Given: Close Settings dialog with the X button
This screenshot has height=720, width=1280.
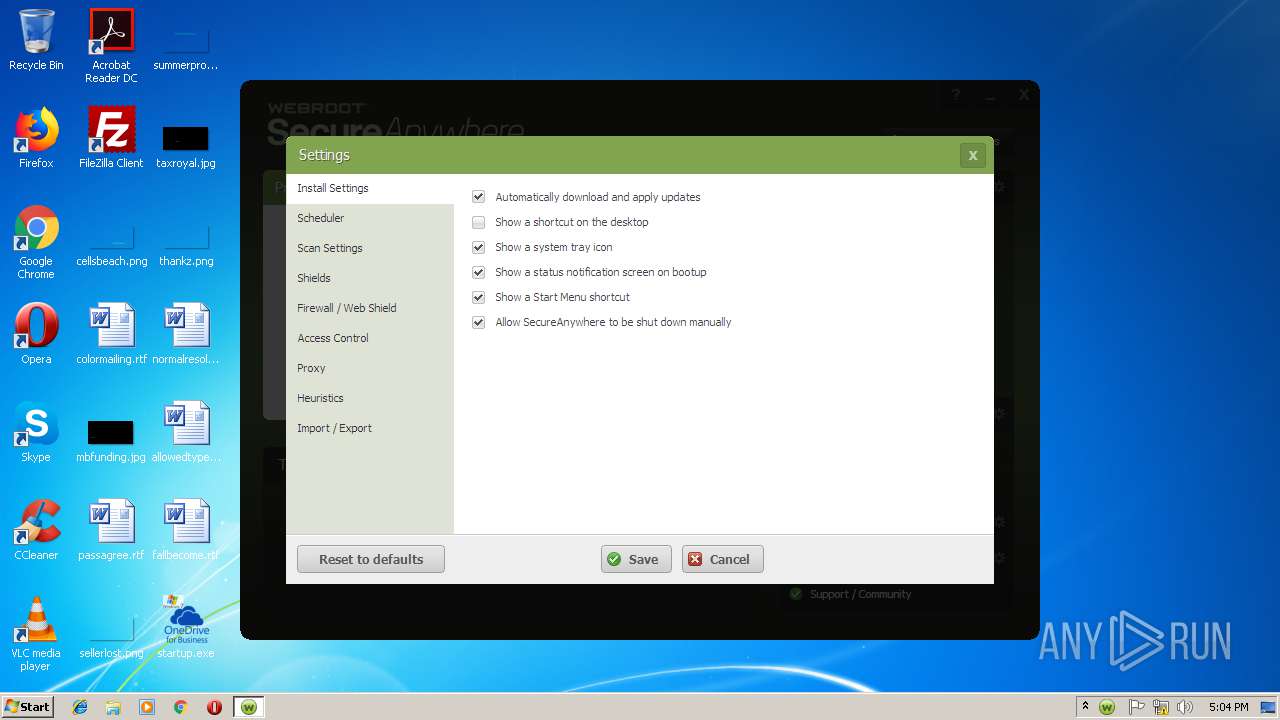Looking at the screenshot, I should tap(972, 155).
